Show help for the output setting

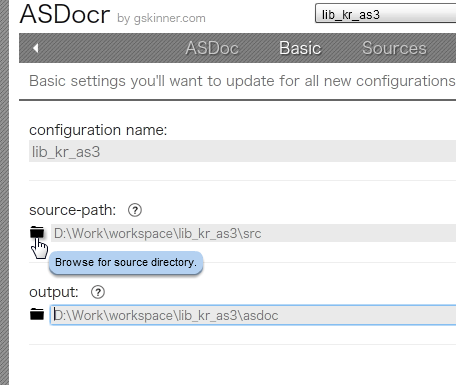(x=98, y=292)
